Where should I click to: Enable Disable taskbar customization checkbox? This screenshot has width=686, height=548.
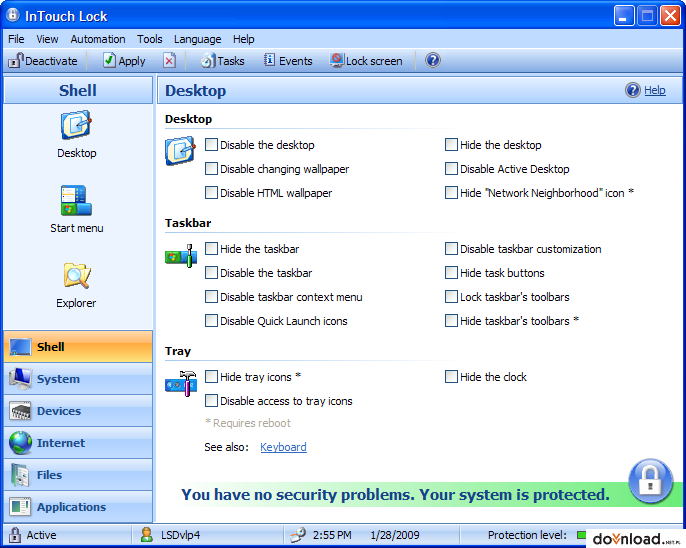point(451,249)
